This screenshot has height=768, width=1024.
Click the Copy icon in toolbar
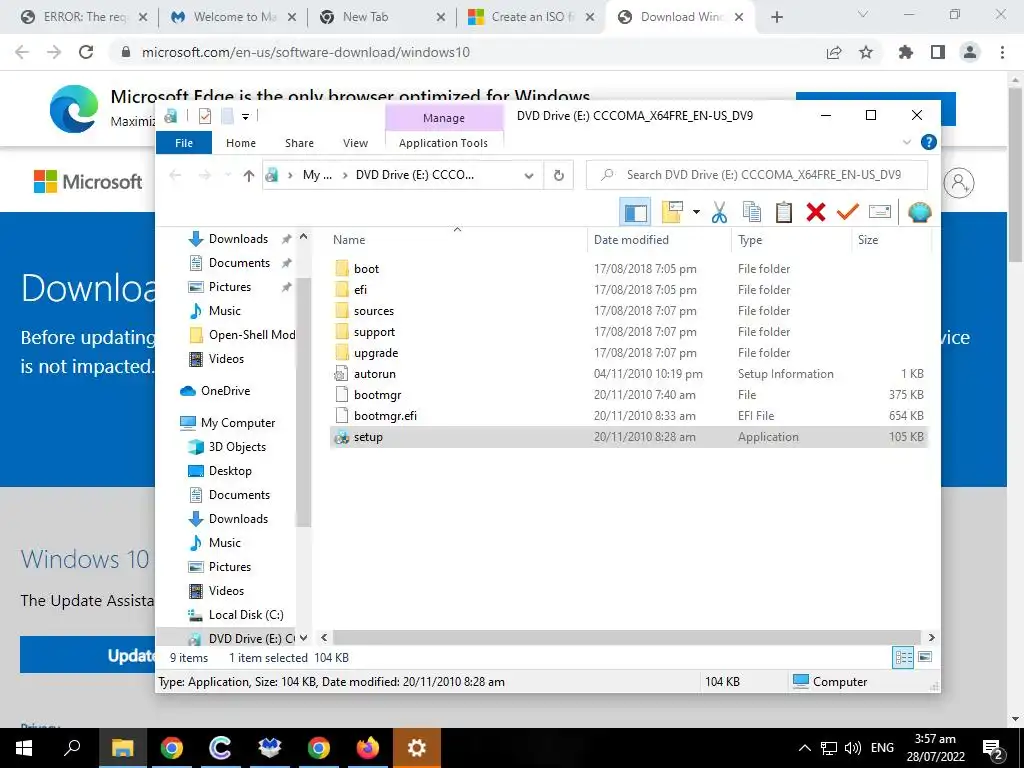click(x=752, y=212)
